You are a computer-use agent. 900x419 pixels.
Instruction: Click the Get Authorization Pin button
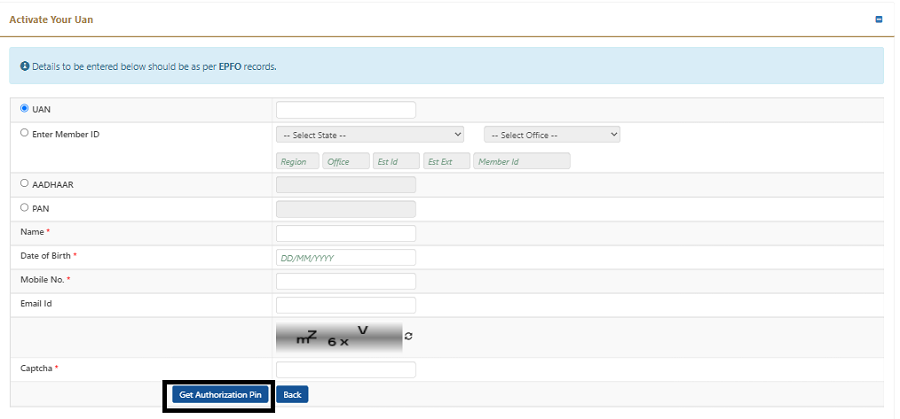[220, 395]
